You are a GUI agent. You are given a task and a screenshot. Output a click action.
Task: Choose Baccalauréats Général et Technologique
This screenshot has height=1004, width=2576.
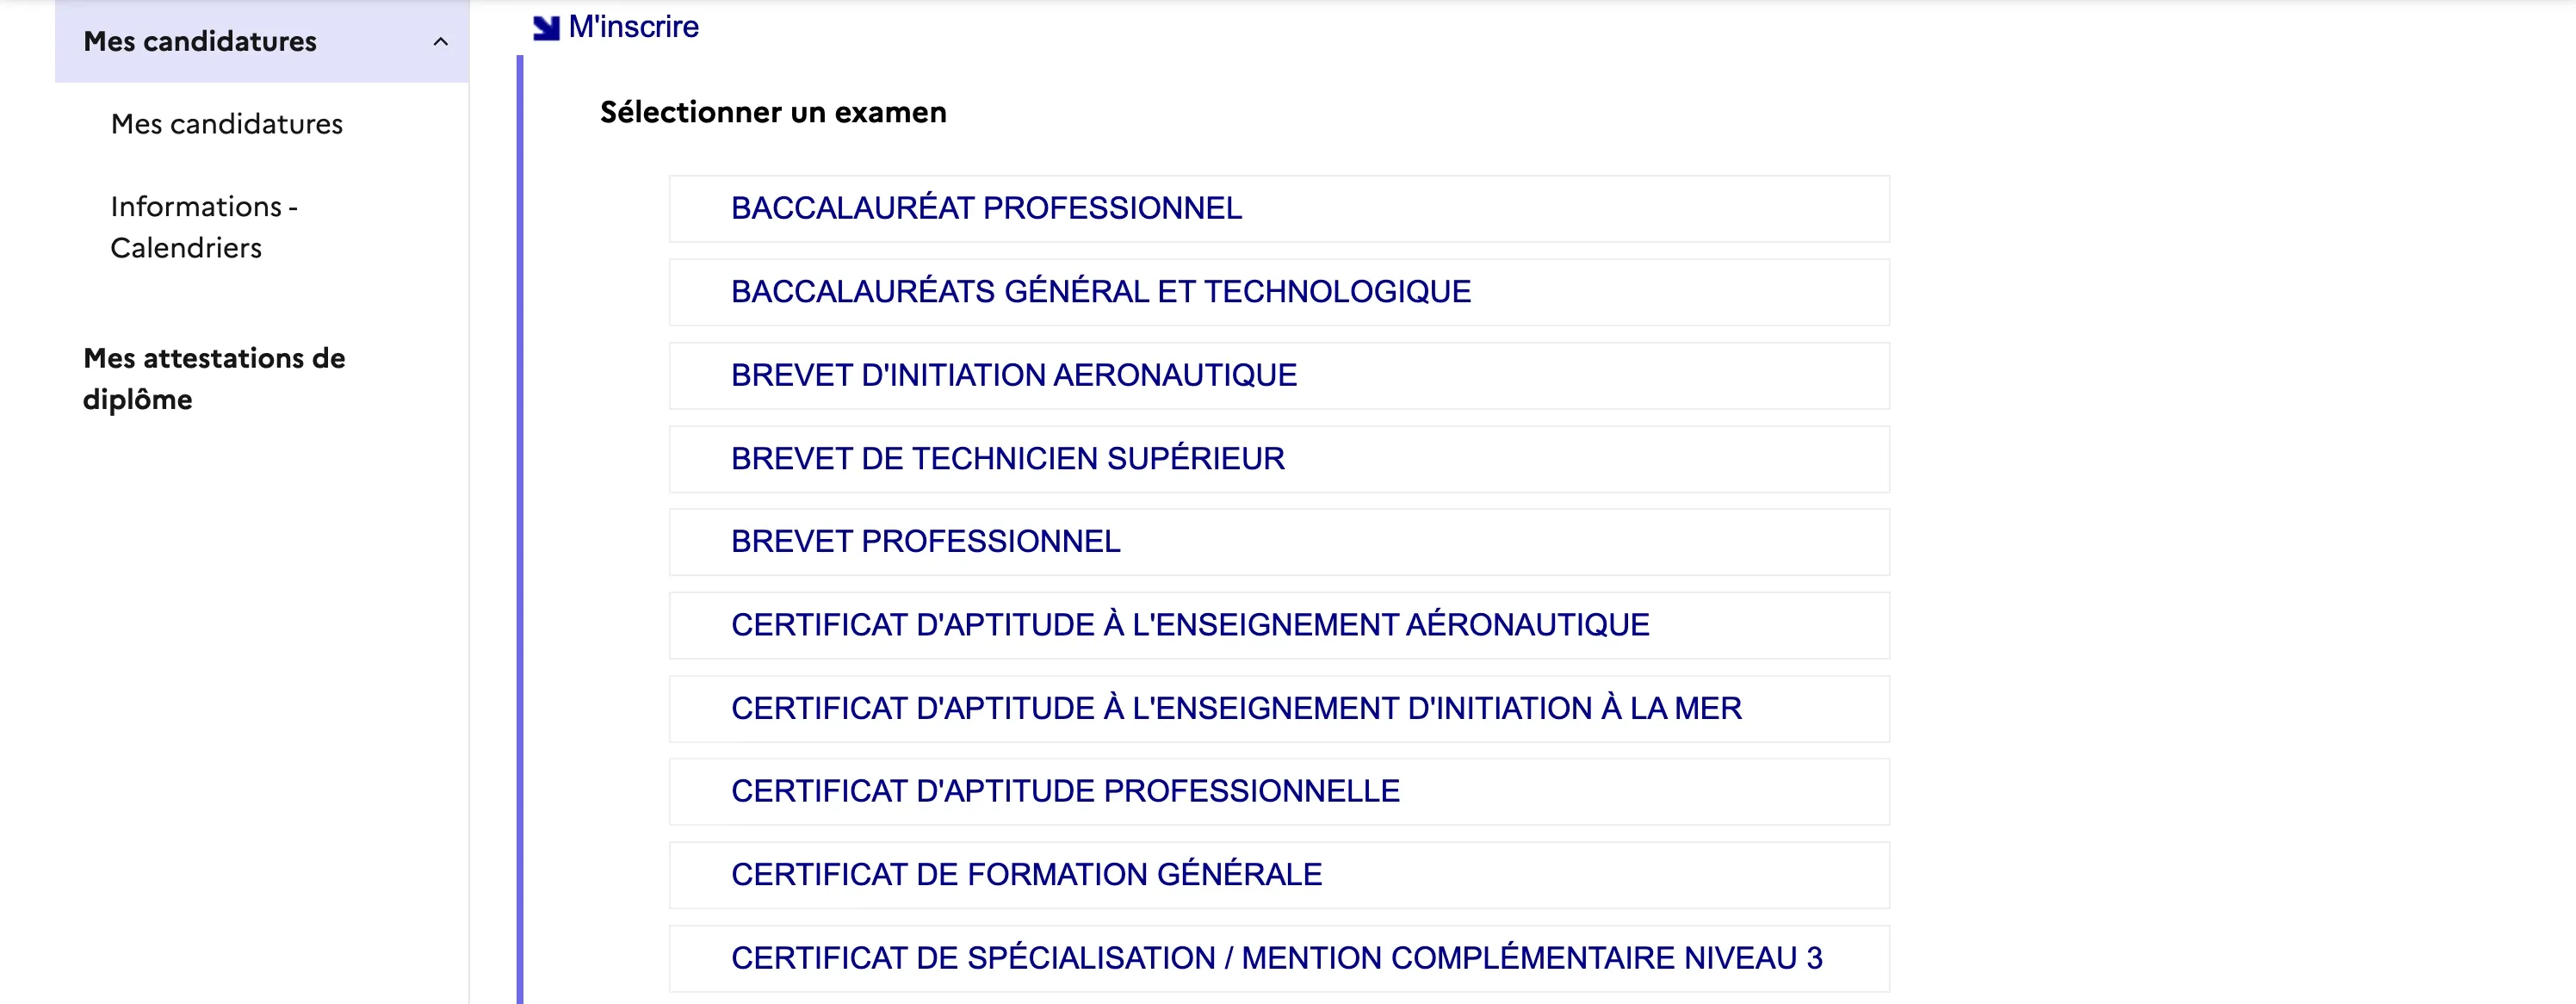pos(1100,292)
